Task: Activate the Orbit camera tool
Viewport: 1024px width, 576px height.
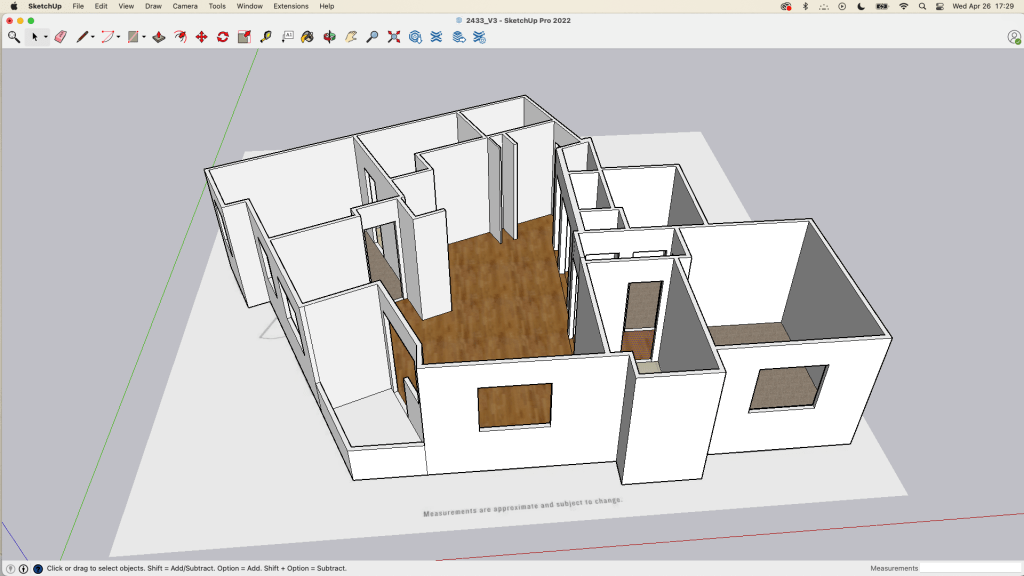Action: [329, 37]
